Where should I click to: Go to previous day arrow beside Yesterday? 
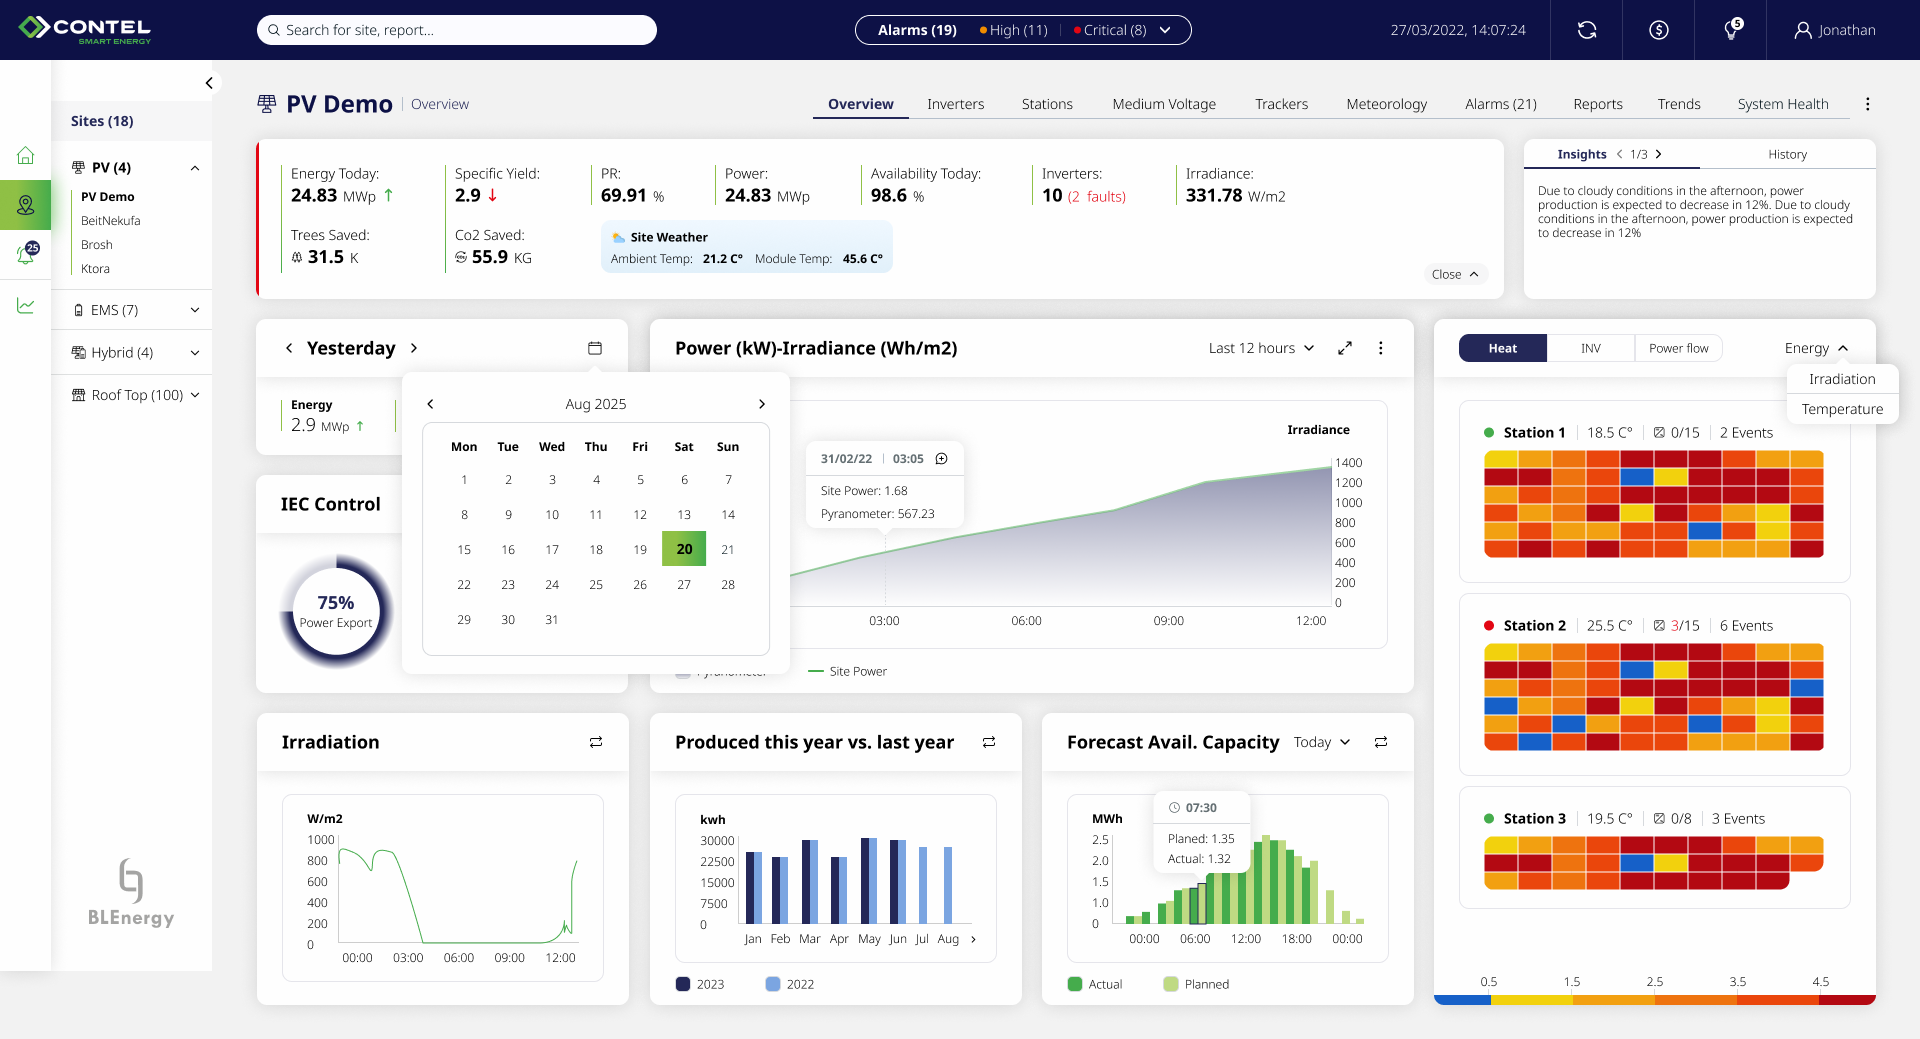tap(289, 348)
